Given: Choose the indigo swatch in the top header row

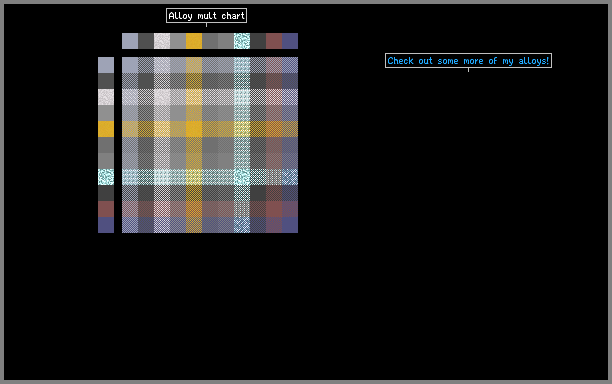Looking at the screenshot, I should click(290, 41).
